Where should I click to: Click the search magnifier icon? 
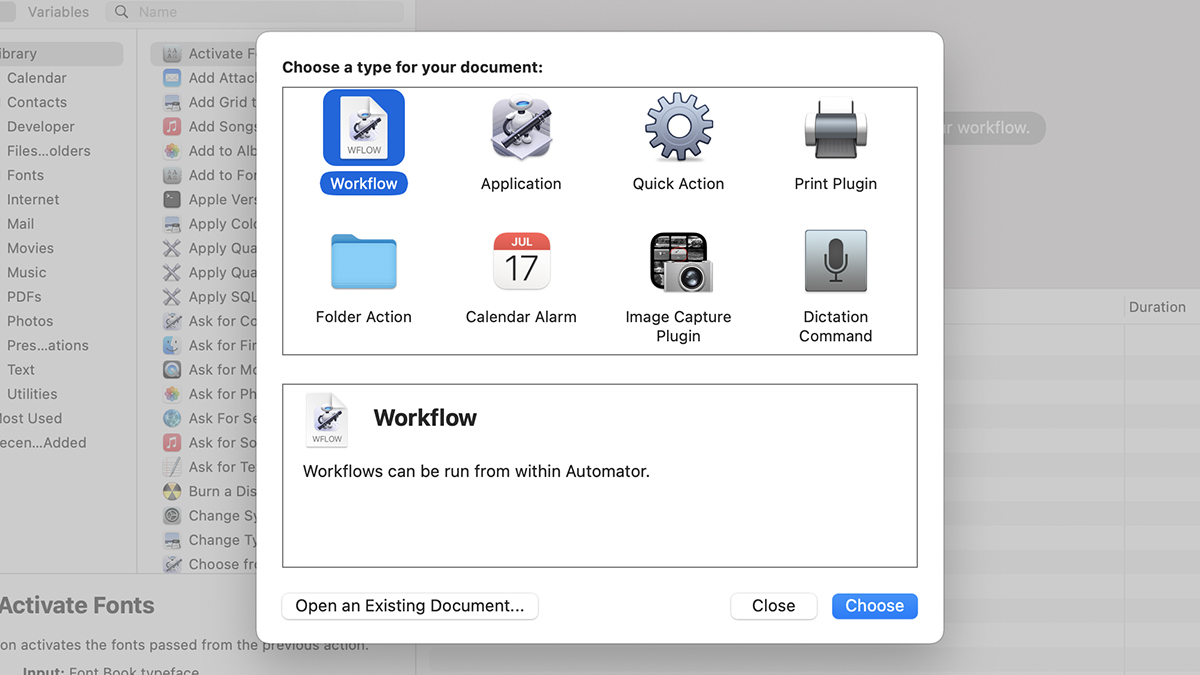pos(122,12)
